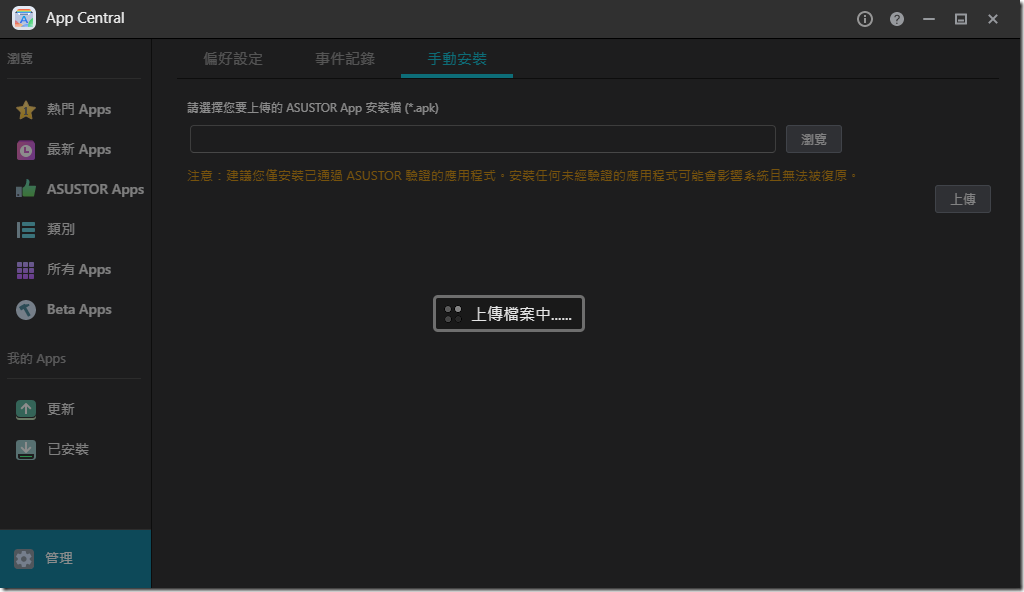Click the grid icon for 所有 Apps
Image resolution: width=1024 pixels, height=592 pixels.
pyautogui.click(x=25, y=270)
